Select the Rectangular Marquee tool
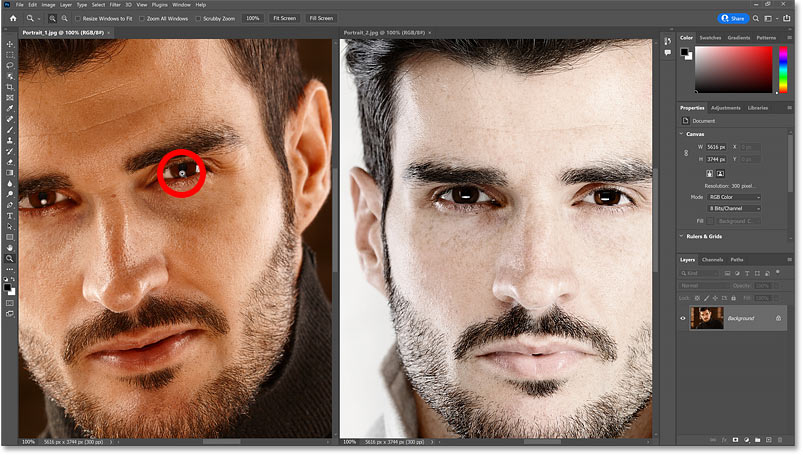The image size is (803, 455). pyautogui.click(x=10, y=55)
